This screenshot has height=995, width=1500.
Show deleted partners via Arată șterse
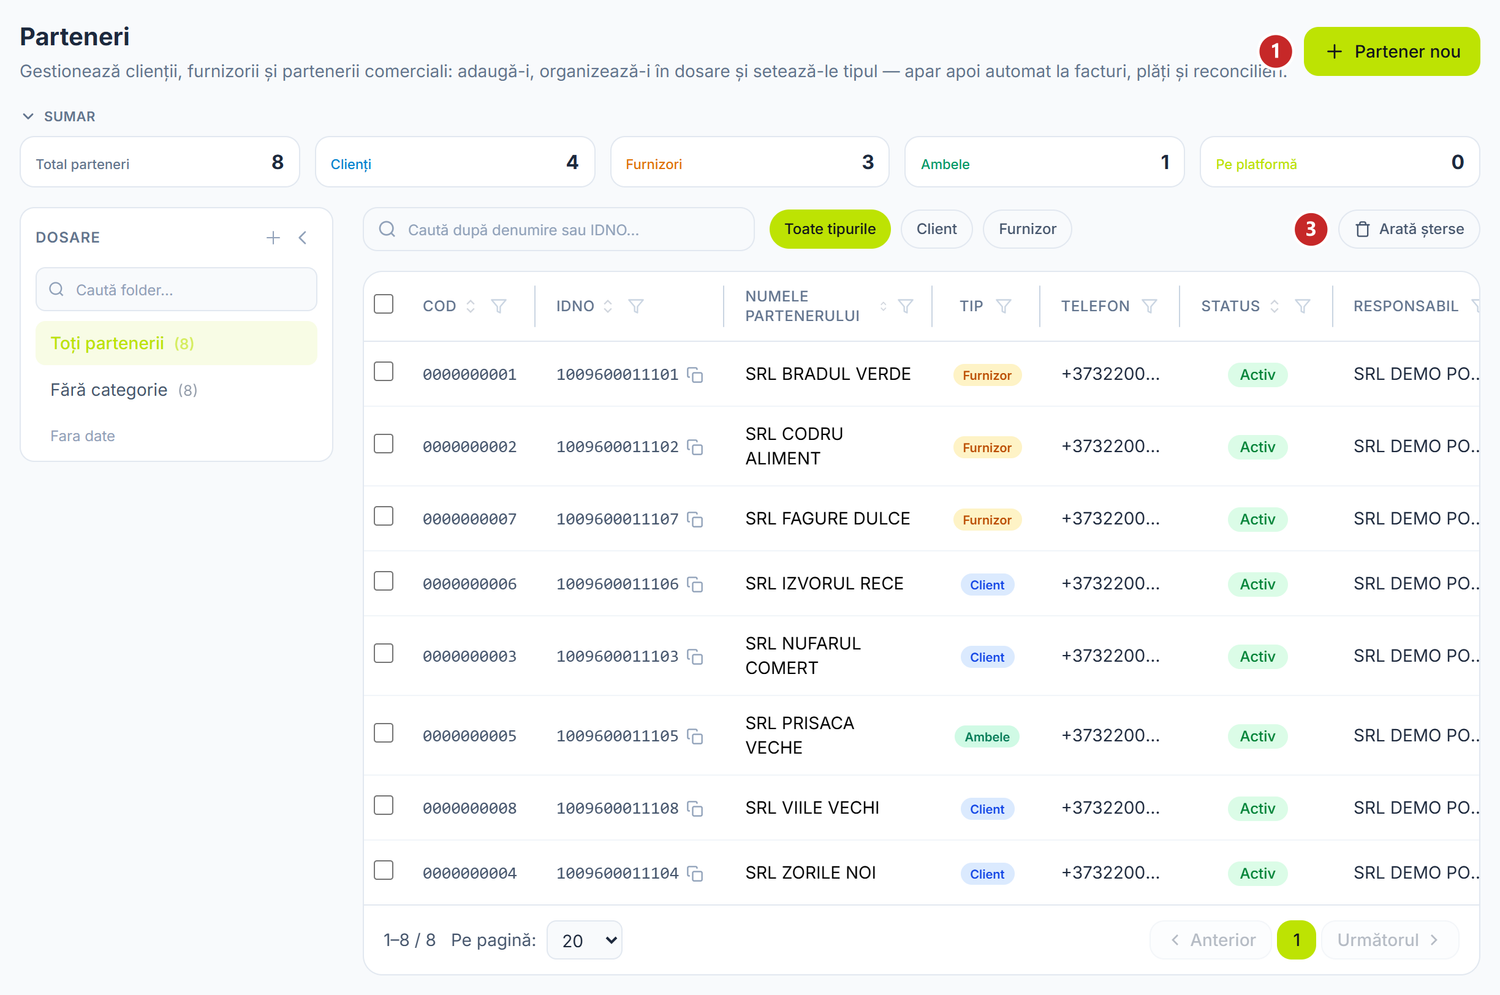1409,229
